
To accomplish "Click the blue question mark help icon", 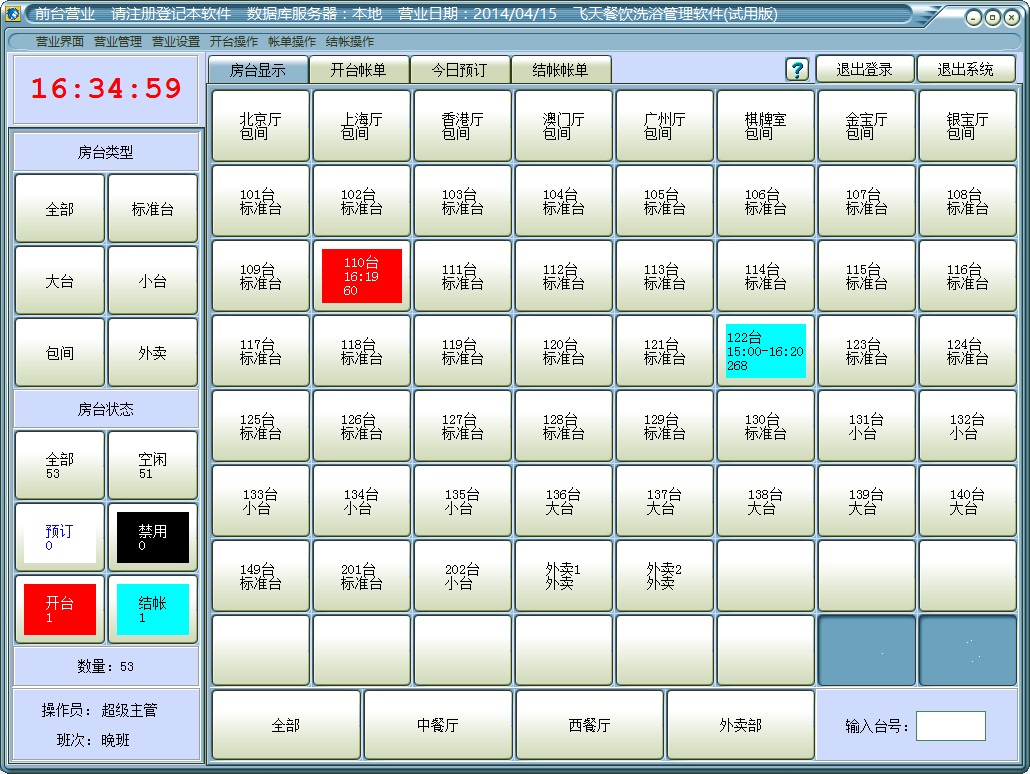I will pyautogui.click(x=797, y=69).
